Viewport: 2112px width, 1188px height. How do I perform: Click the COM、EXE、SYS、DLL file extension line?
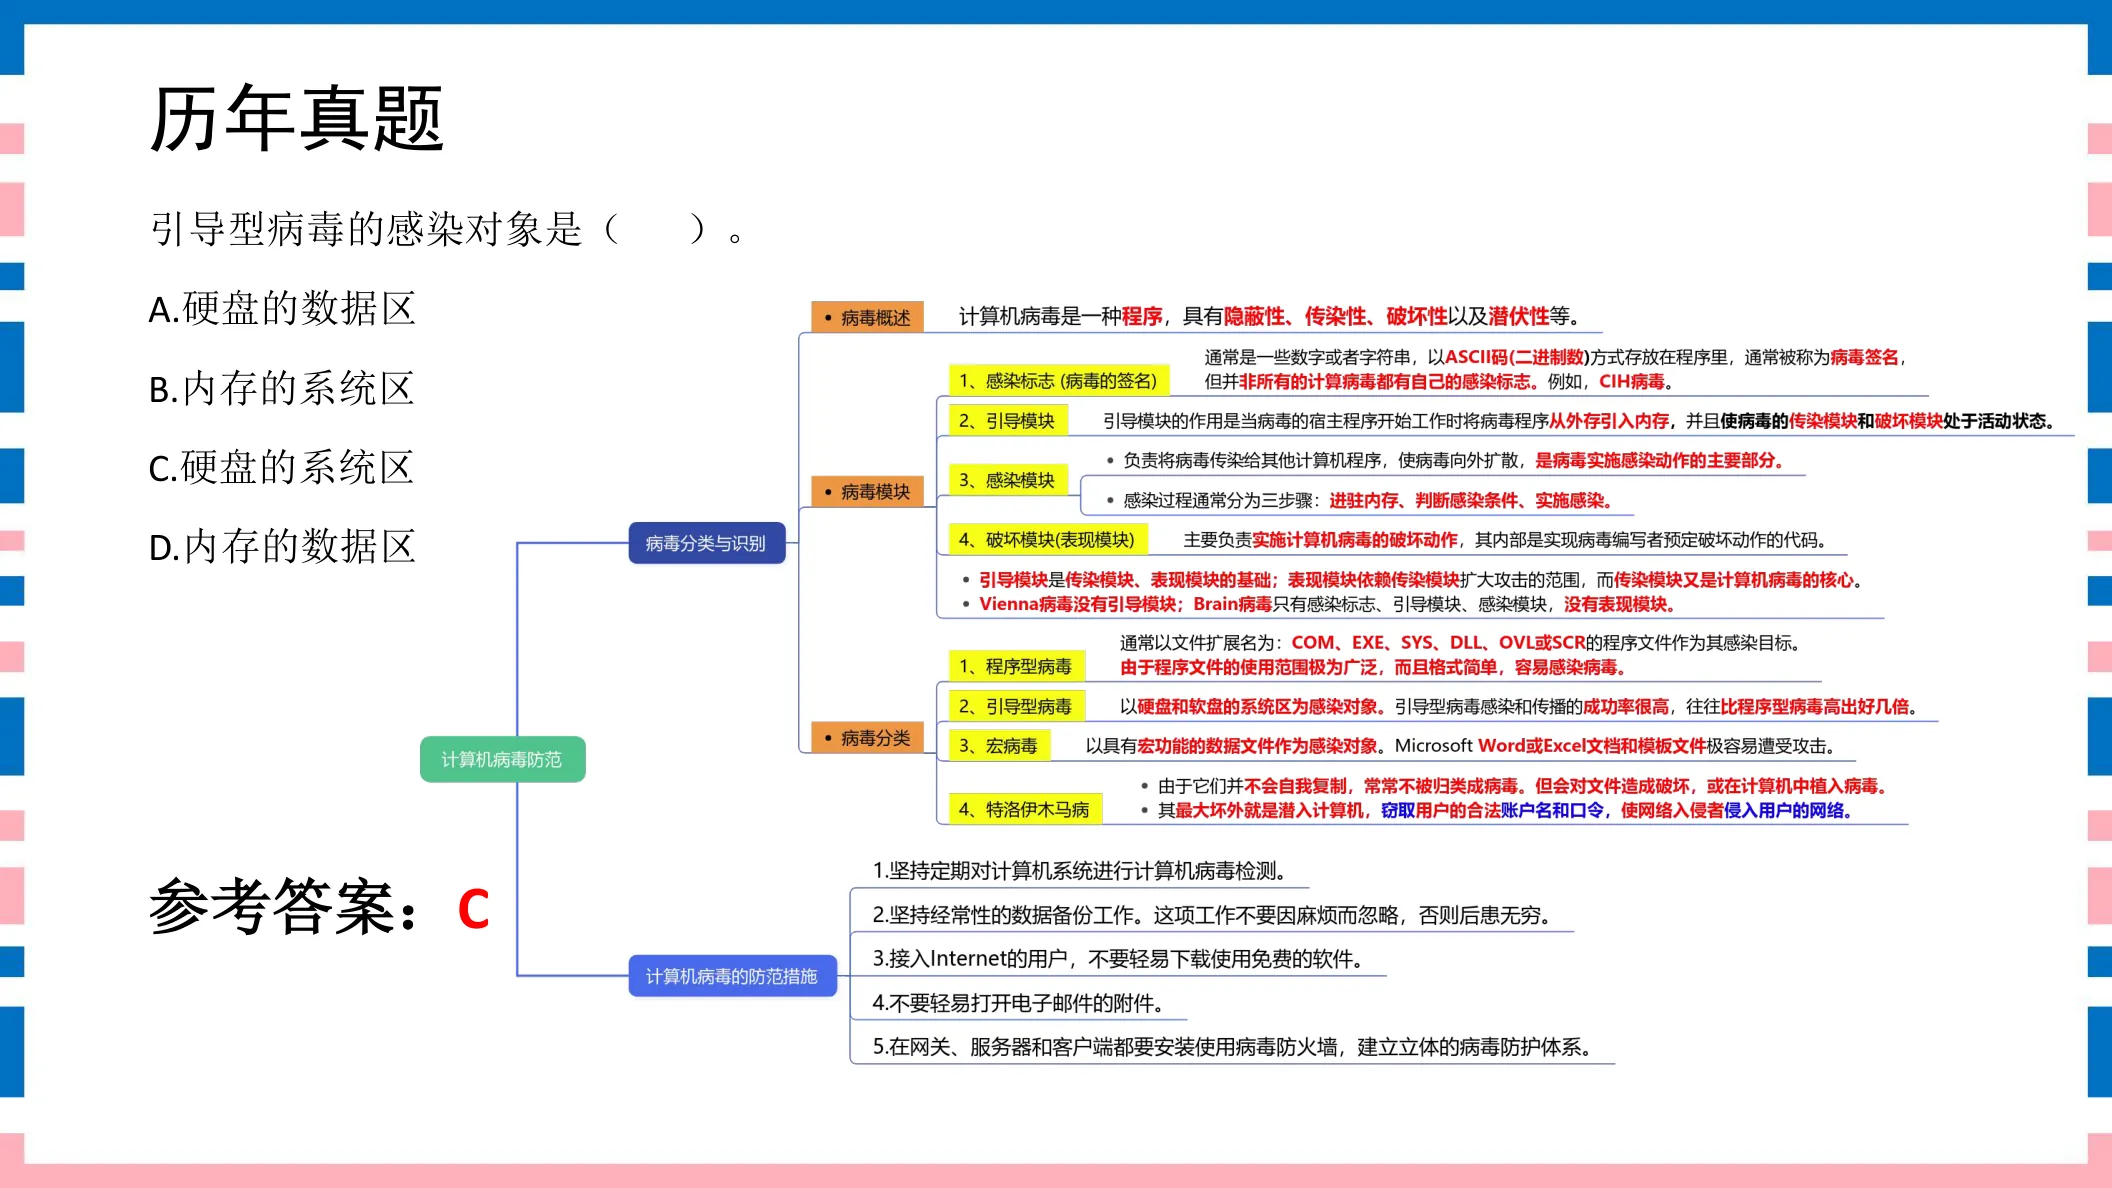[x=1460, y=643]
